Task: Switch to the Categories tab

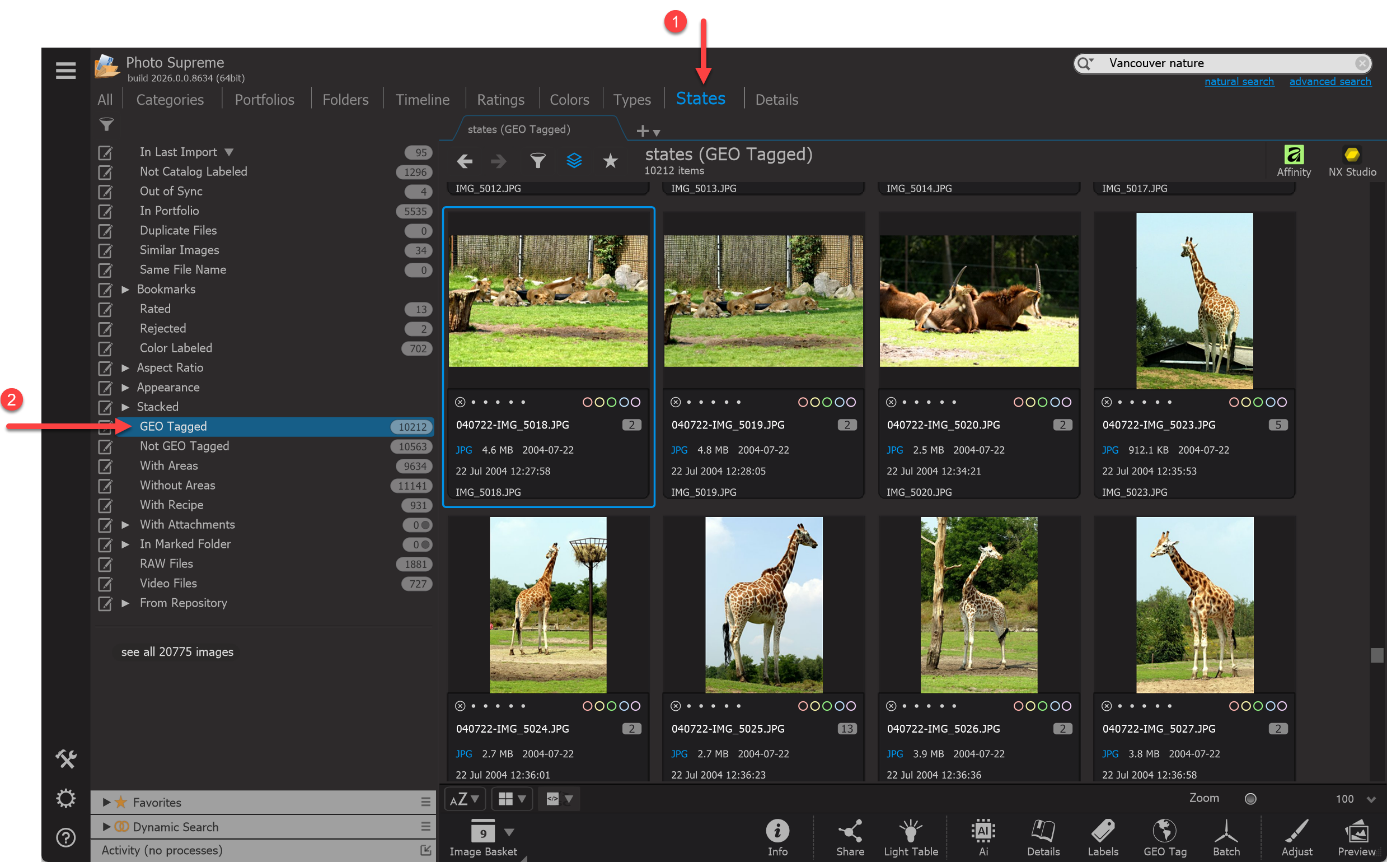Action: tap(170, 100)
